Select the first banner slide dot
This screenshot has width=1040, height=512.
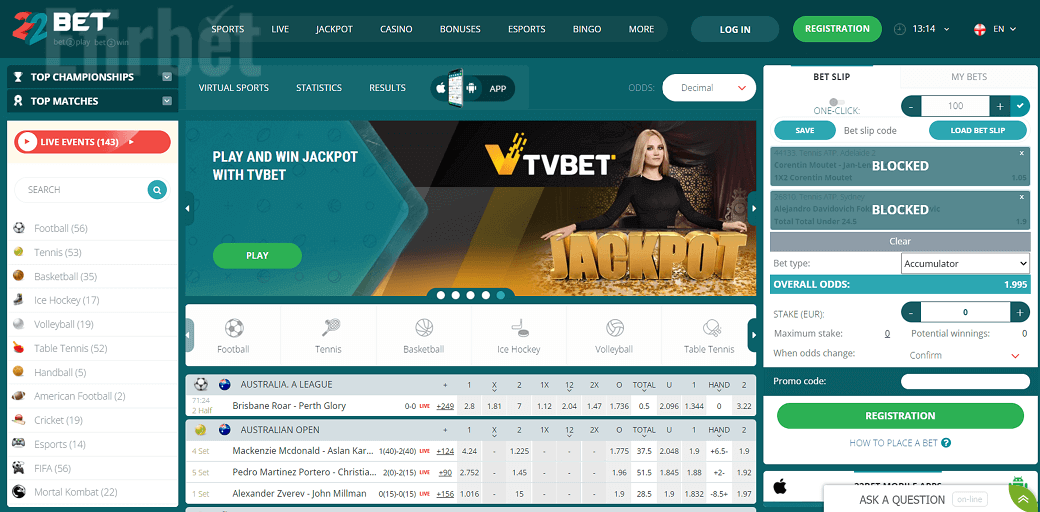click(x=441, y=295)
